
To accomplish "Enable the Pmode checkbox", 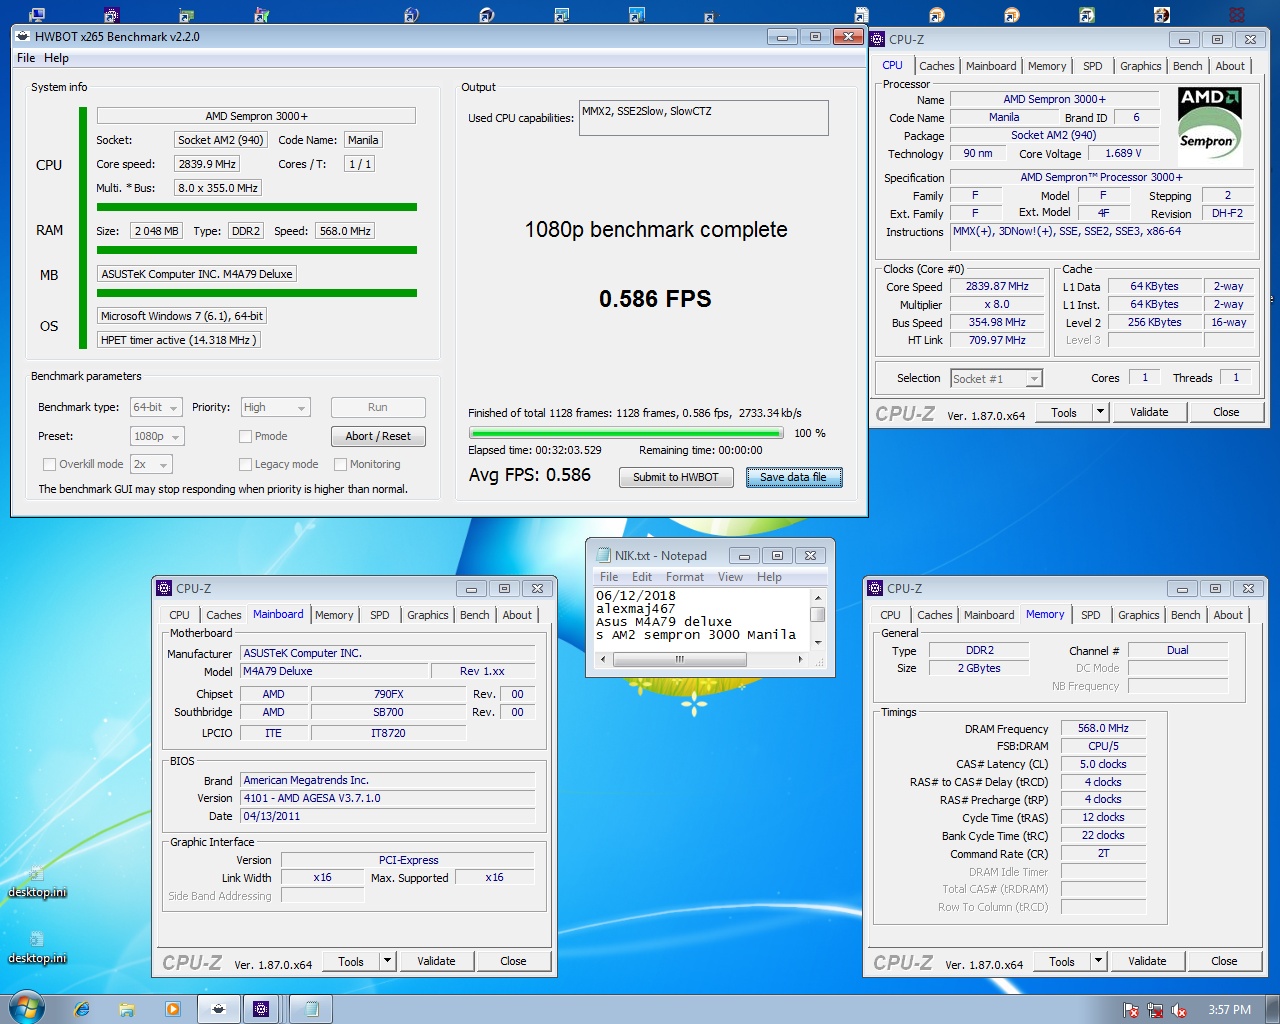I will pos(245,436).
